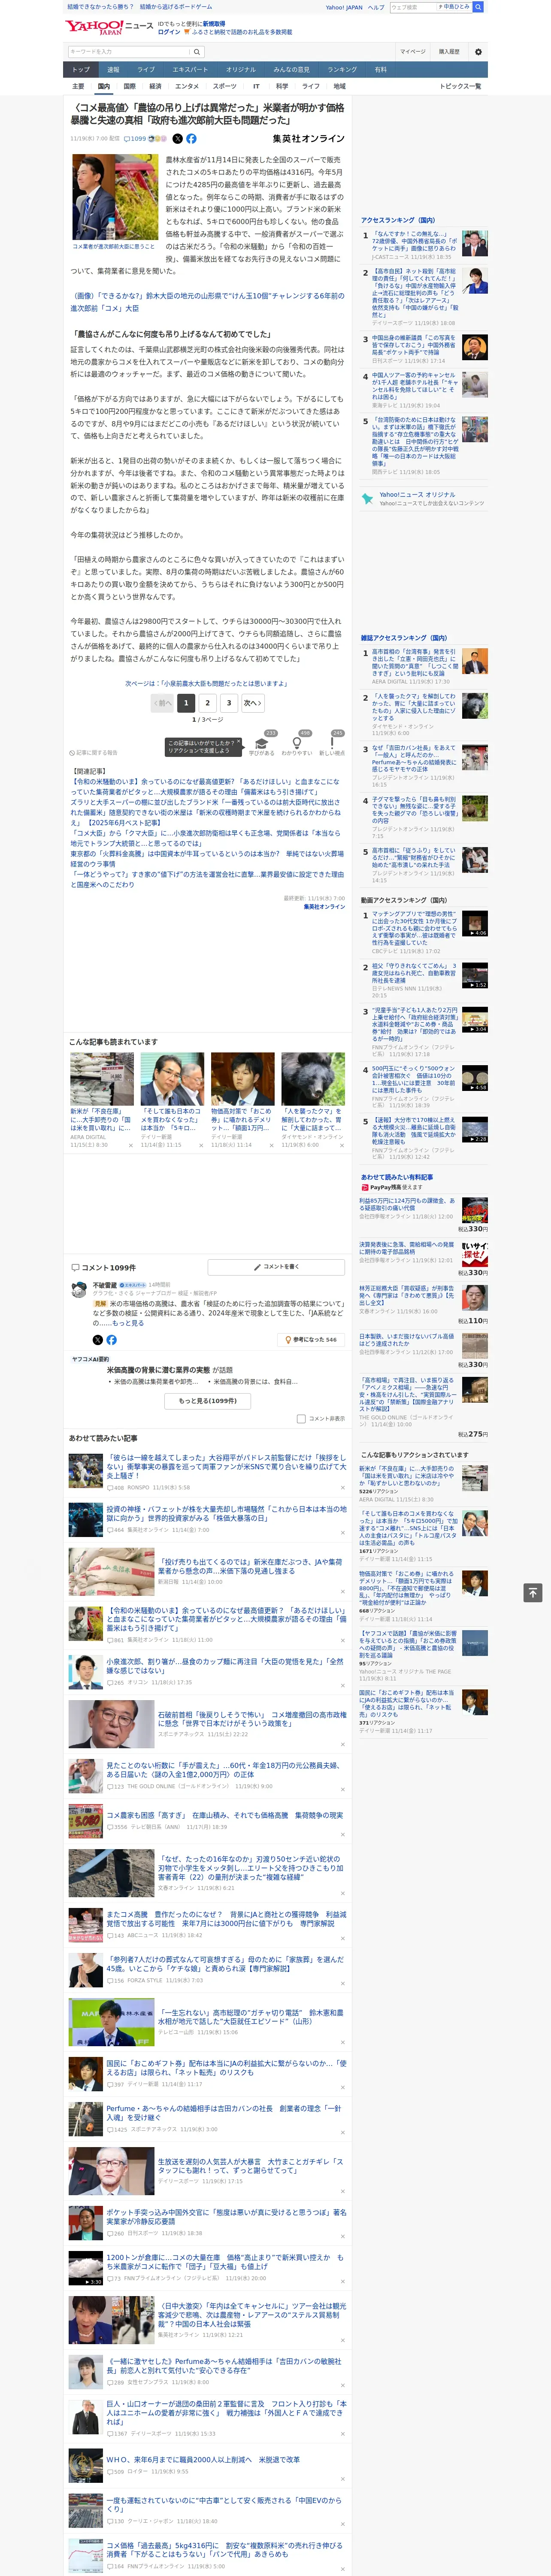Open bear photo recommended article thumbnail
551x2576 pixels.
click(x=313, y=1078)
